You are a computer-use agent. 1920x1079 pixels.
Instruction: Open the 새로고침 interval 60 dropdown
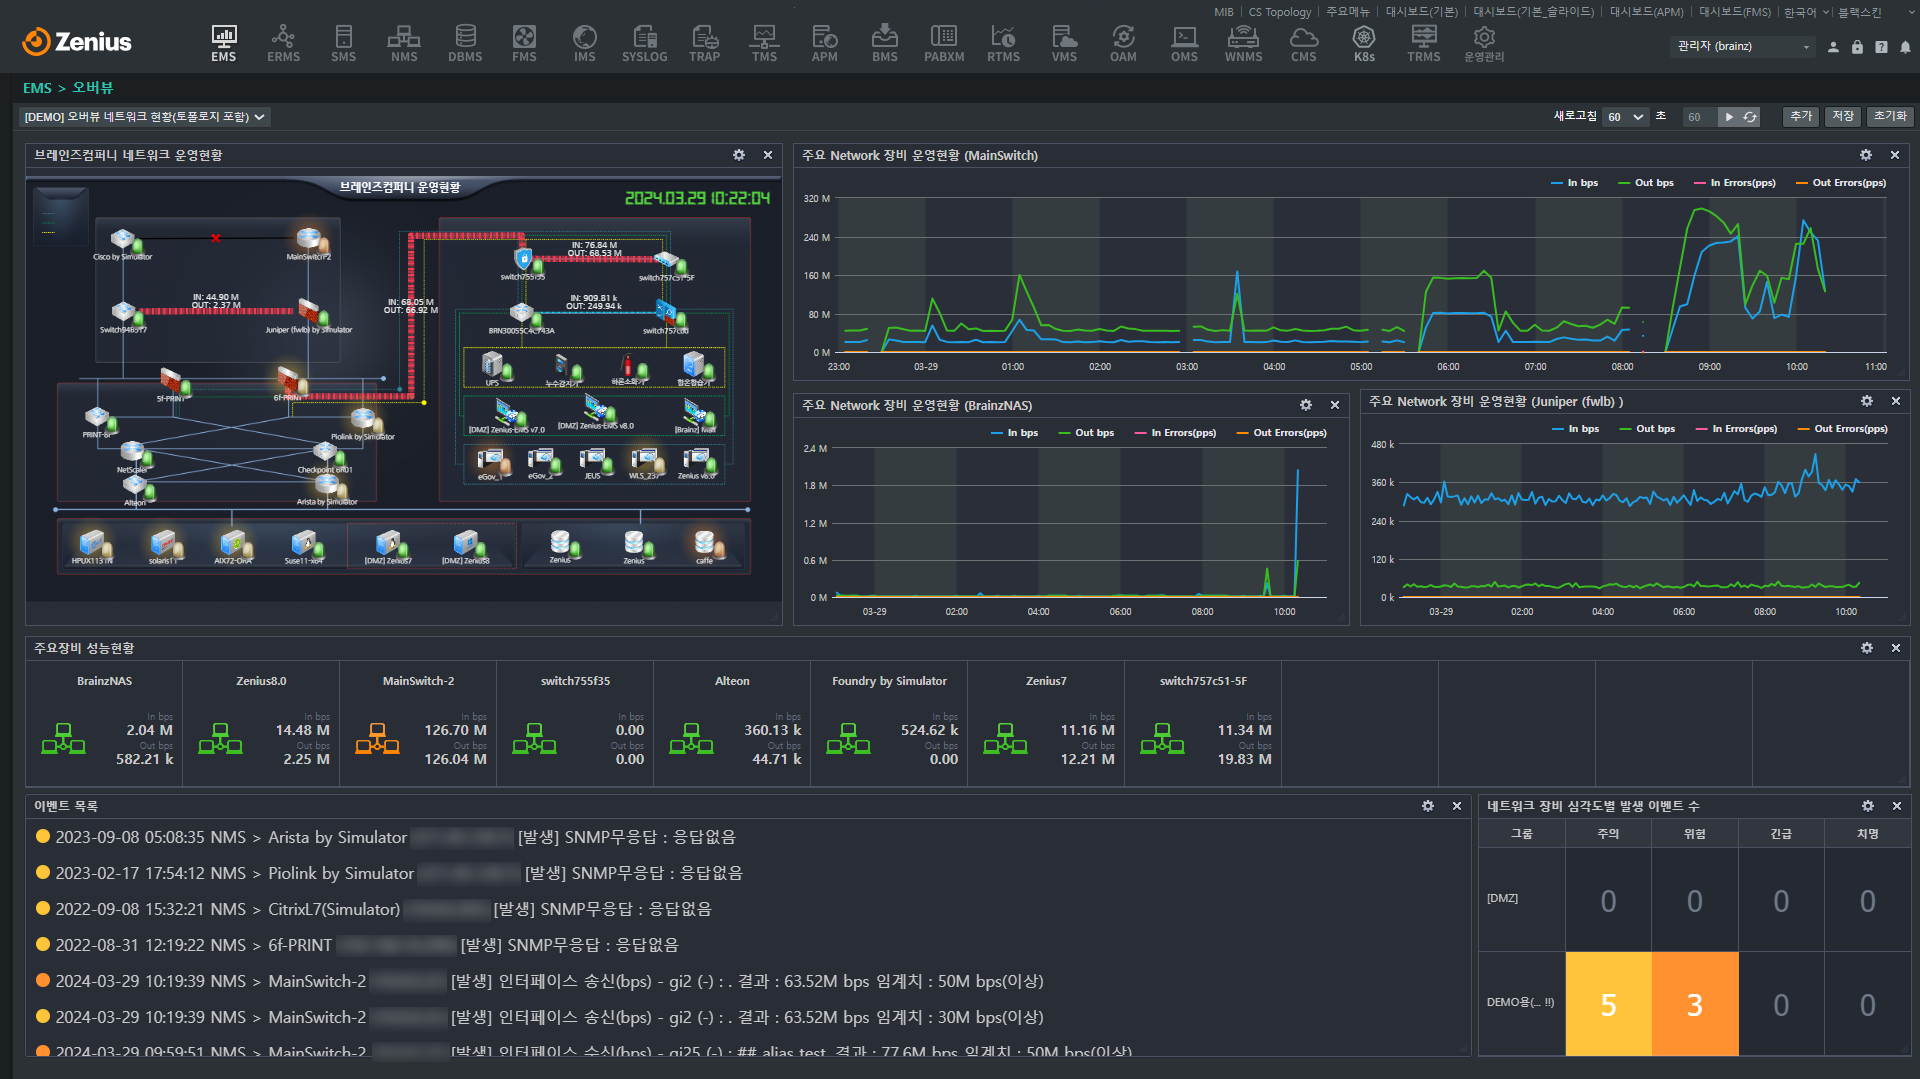tap(1625, 117)
